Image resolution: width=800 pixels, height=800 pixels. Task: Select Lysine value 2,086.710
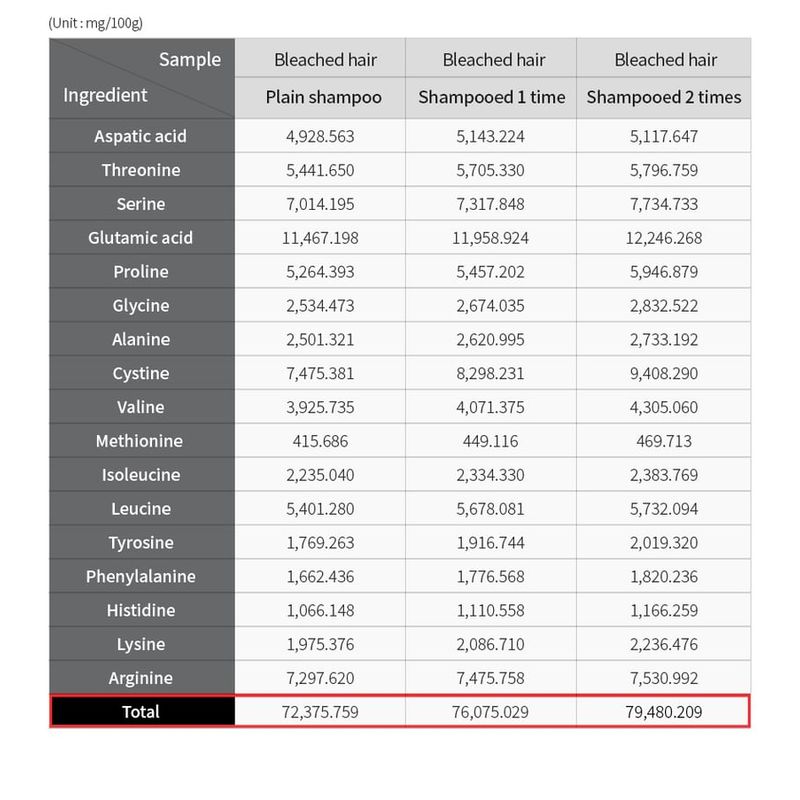(x=491, y=644)
